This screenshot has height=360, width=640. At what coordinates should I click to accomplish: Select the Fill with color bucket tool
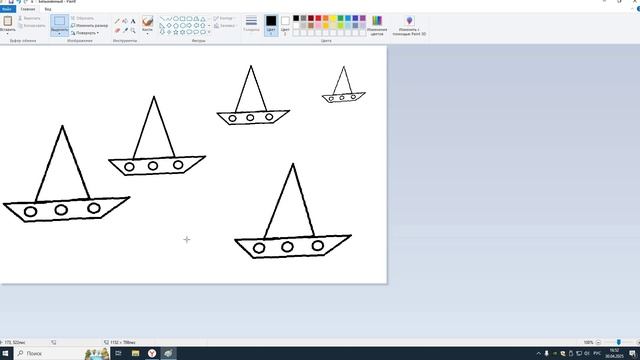125,21
